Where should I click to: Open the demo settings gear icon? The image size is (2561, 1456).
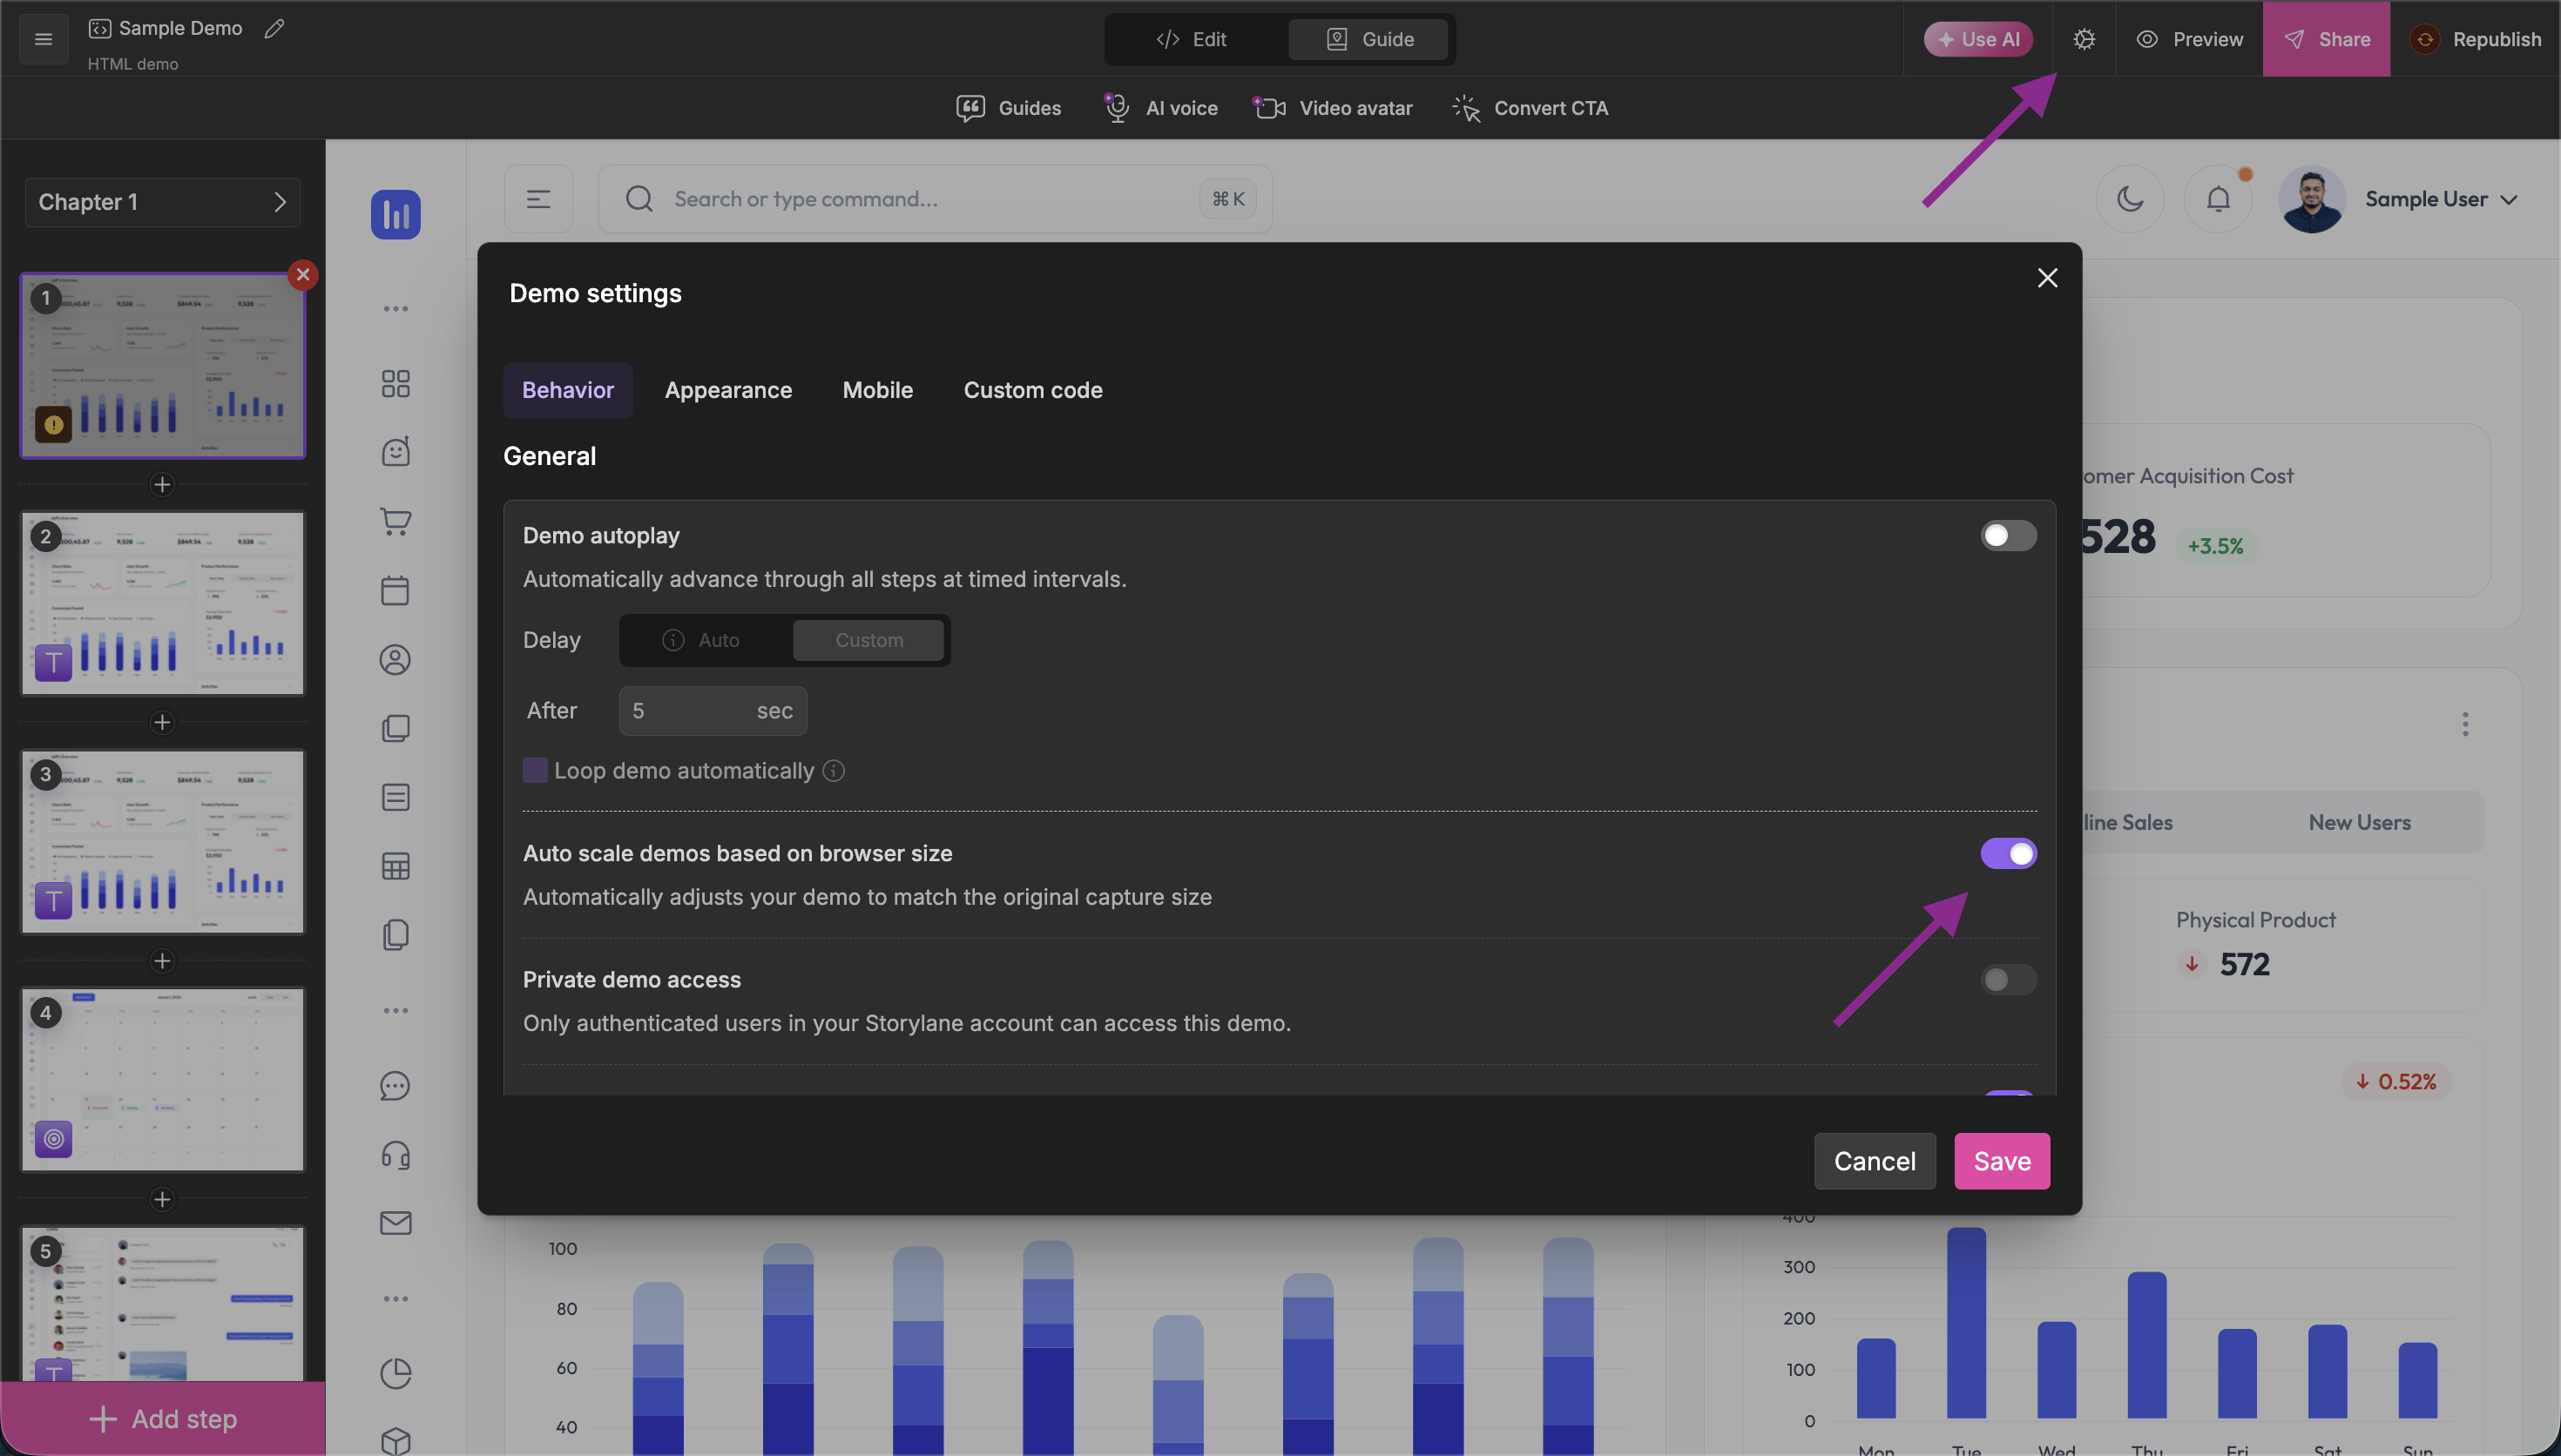pyautogui.click(x=2083, y=39)
